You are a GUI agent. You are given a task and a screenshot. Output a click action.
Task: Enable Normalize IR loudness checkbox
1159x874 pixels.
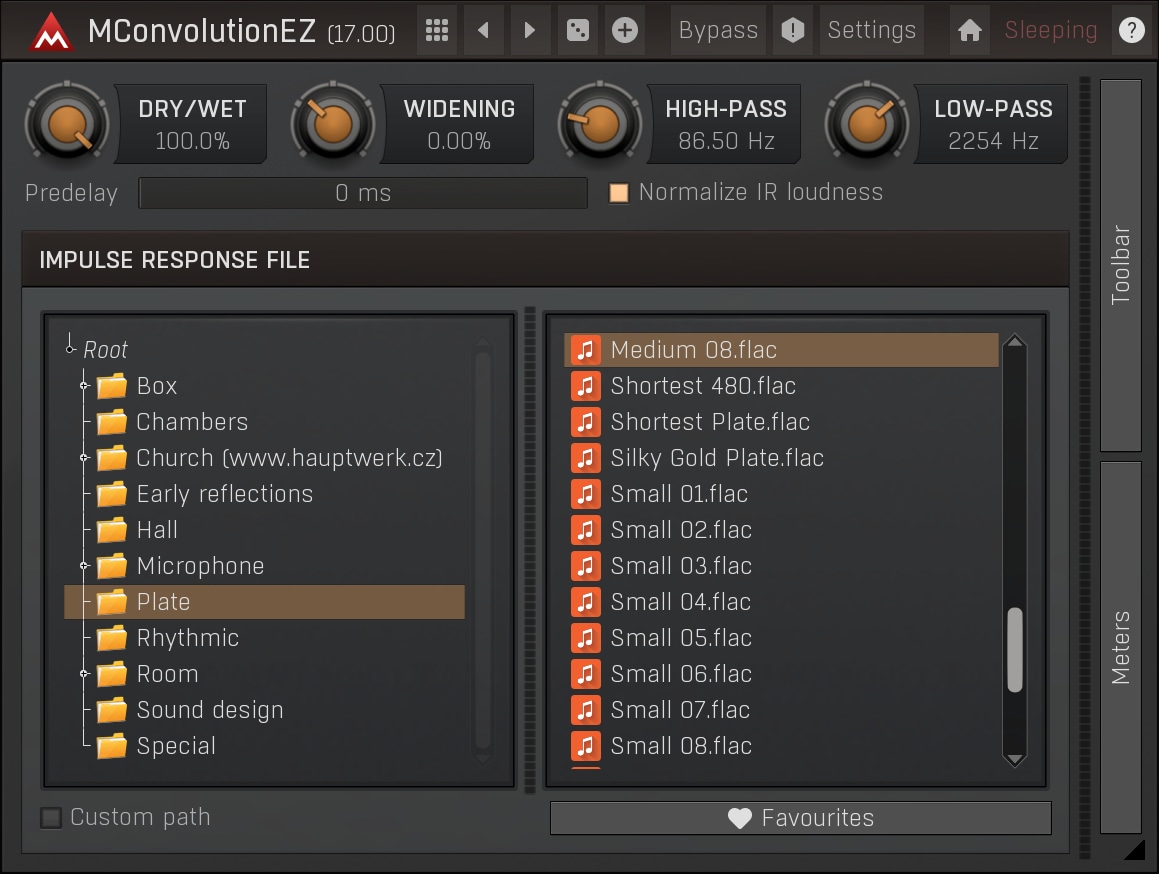(x=619, y=193)
